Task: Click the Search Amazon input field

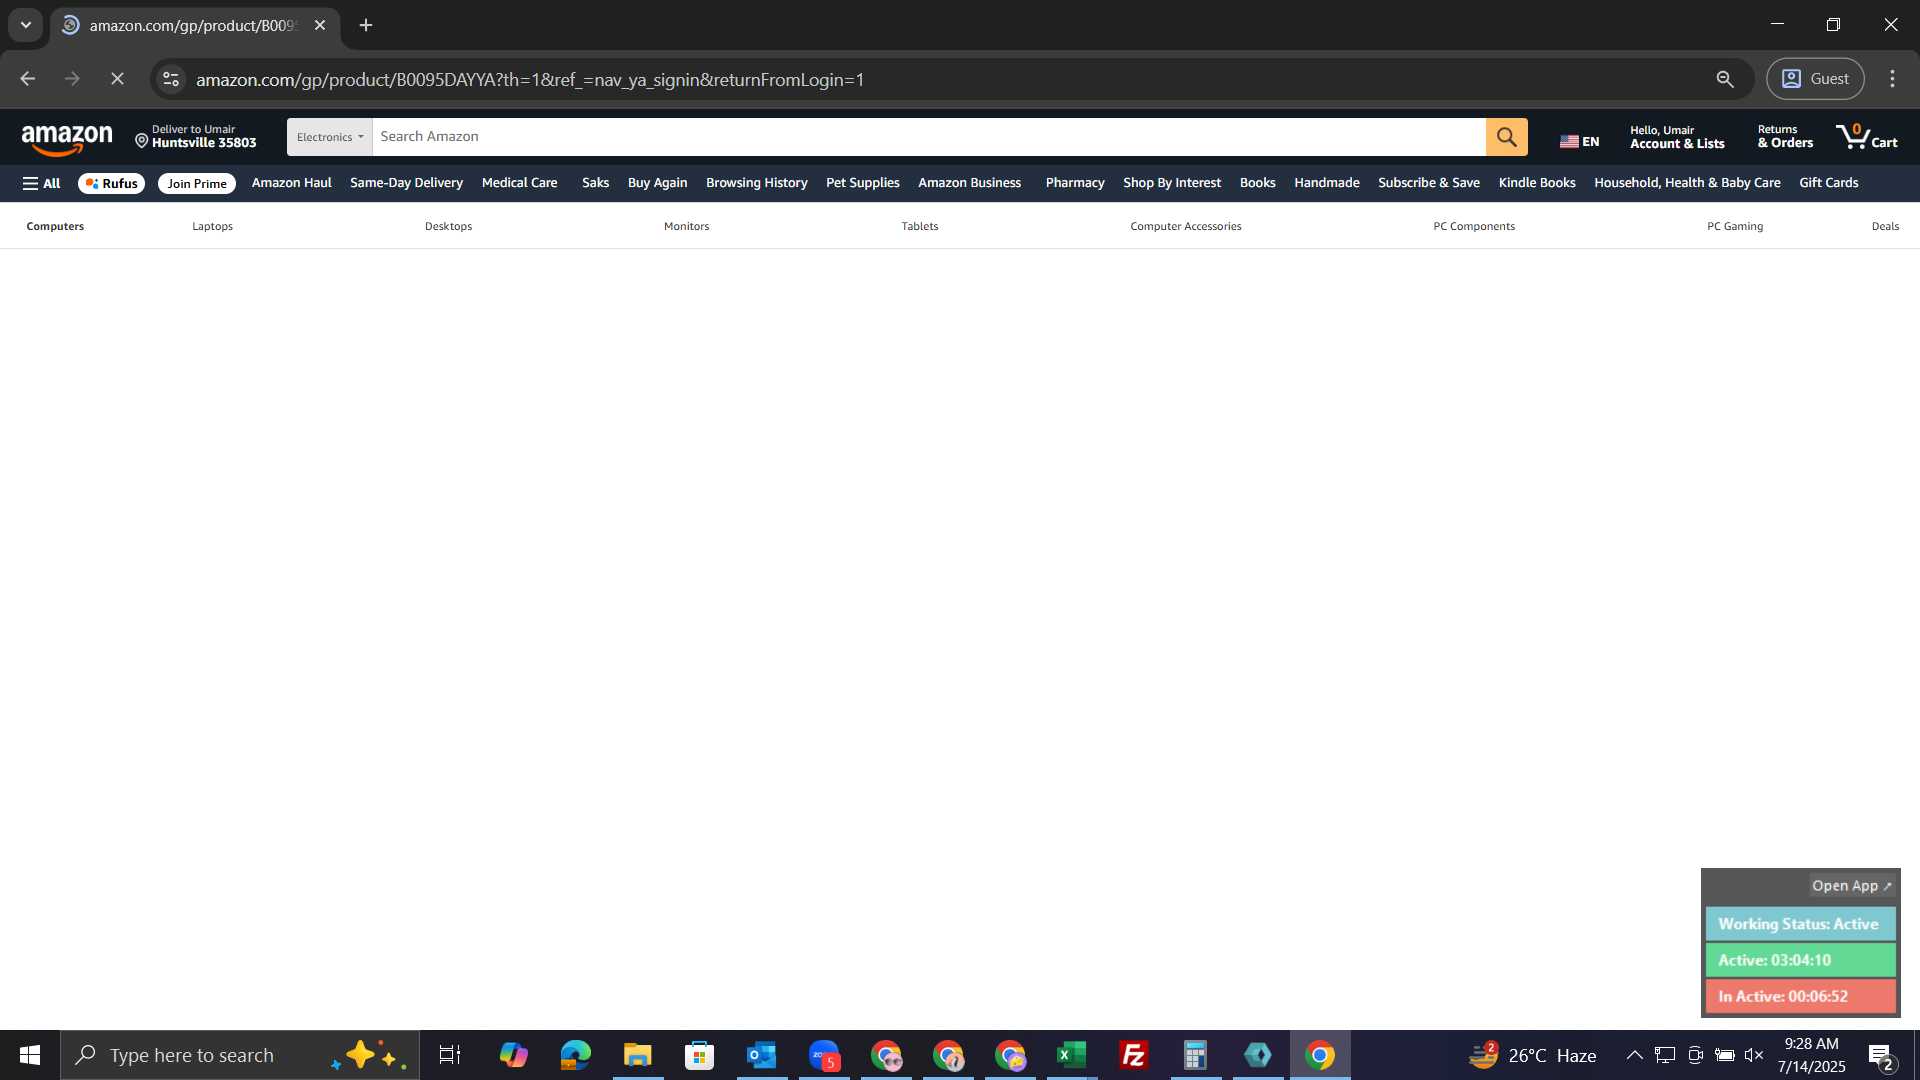Action: (x=928, y=137)
